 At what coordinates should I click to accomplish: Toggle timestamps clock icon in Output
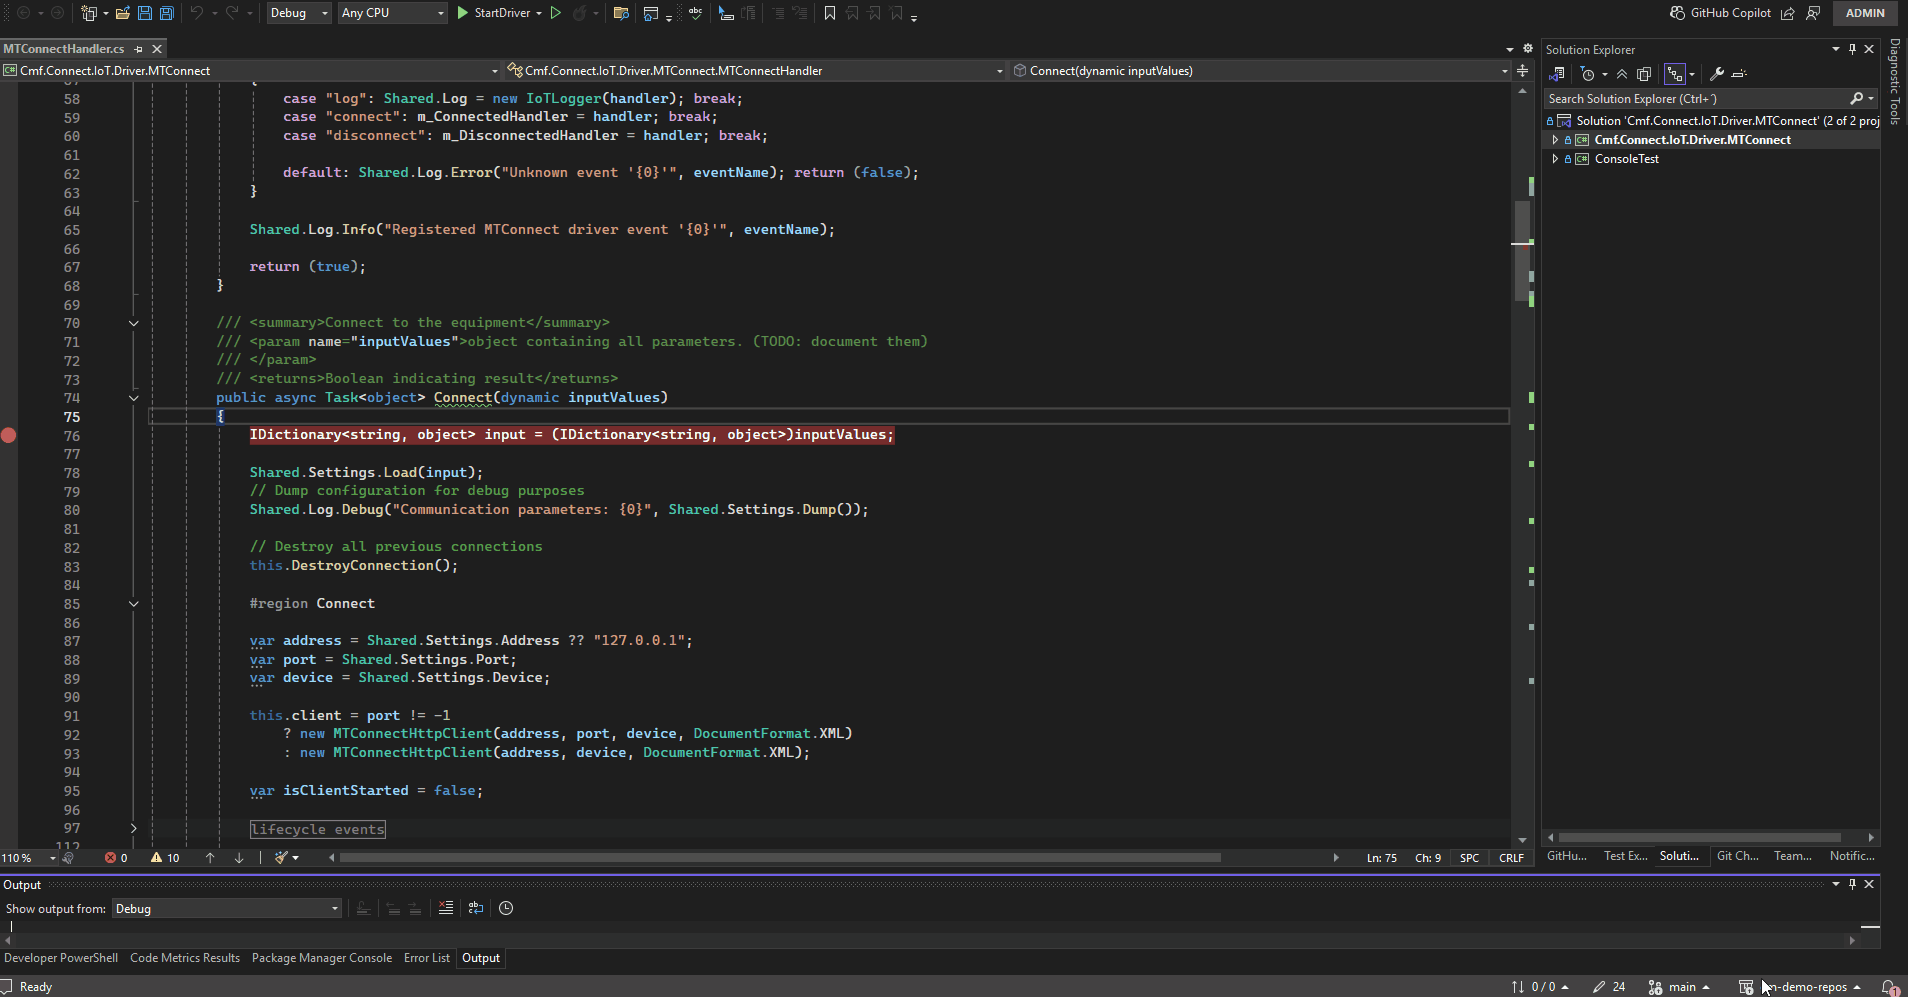coord(506,908)
